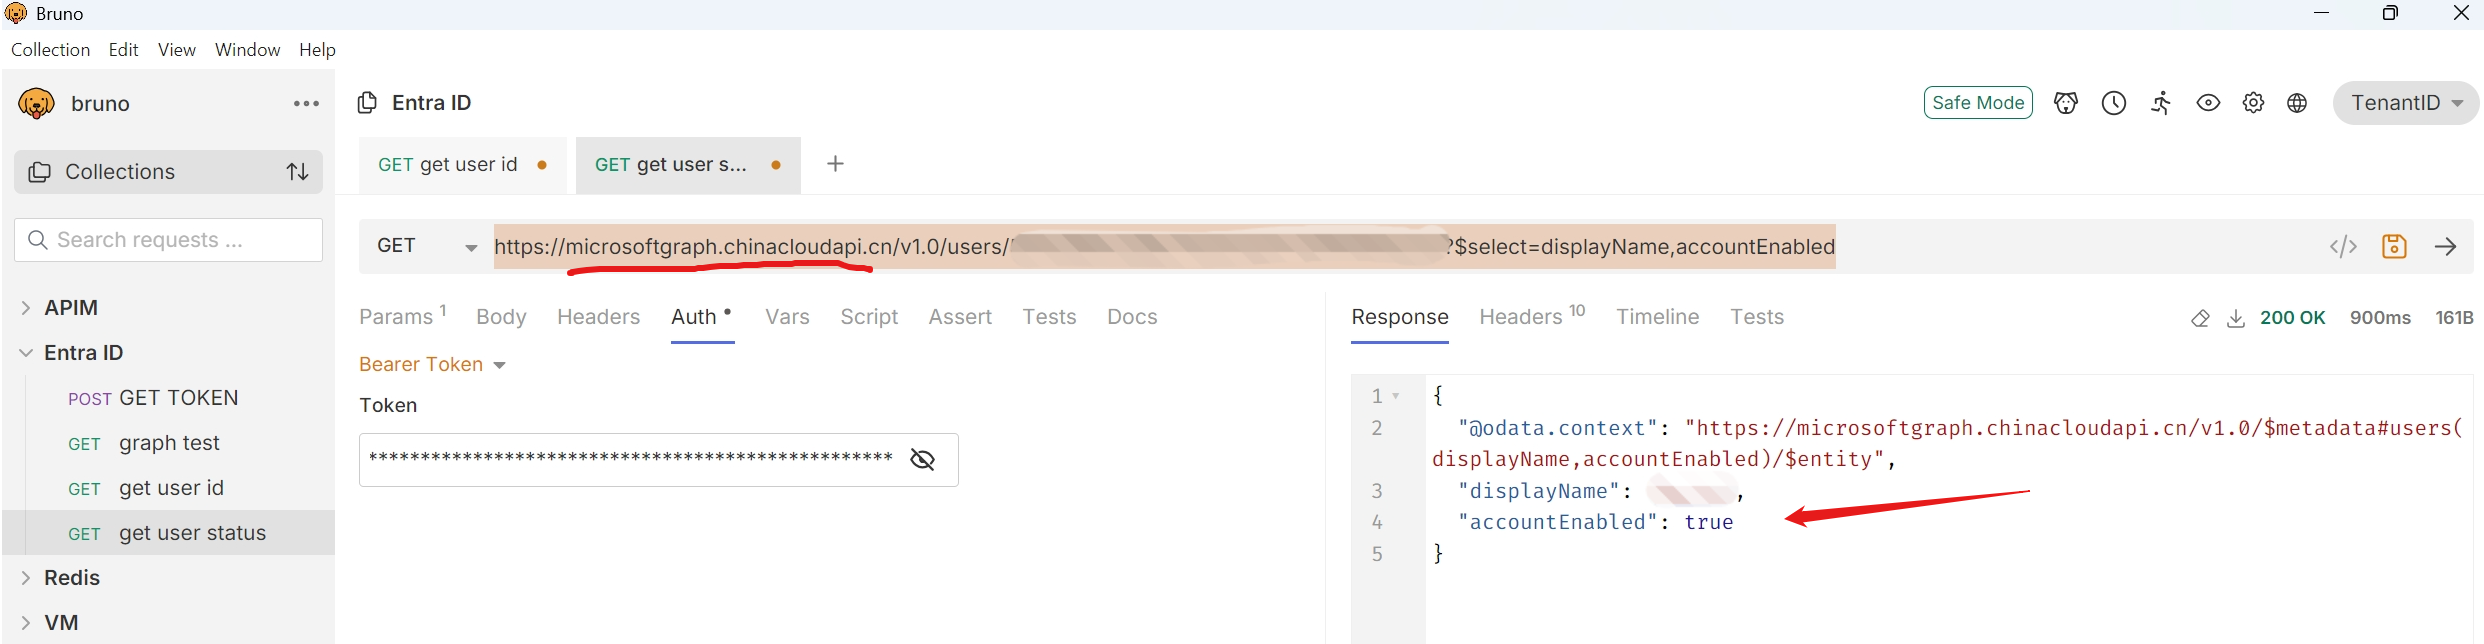Toggle token visibility eye icon

pyautogui.click(x=923, y=459)
